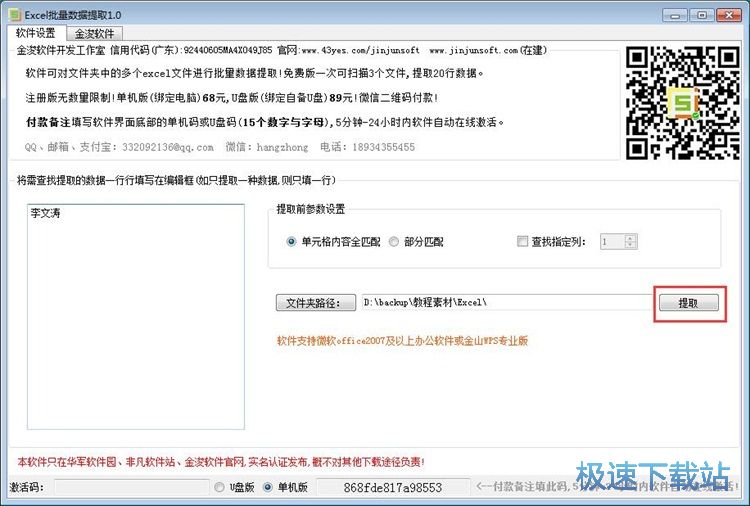Open the 金浚软件 tab
Screen dimensions: 750x506
94,34
